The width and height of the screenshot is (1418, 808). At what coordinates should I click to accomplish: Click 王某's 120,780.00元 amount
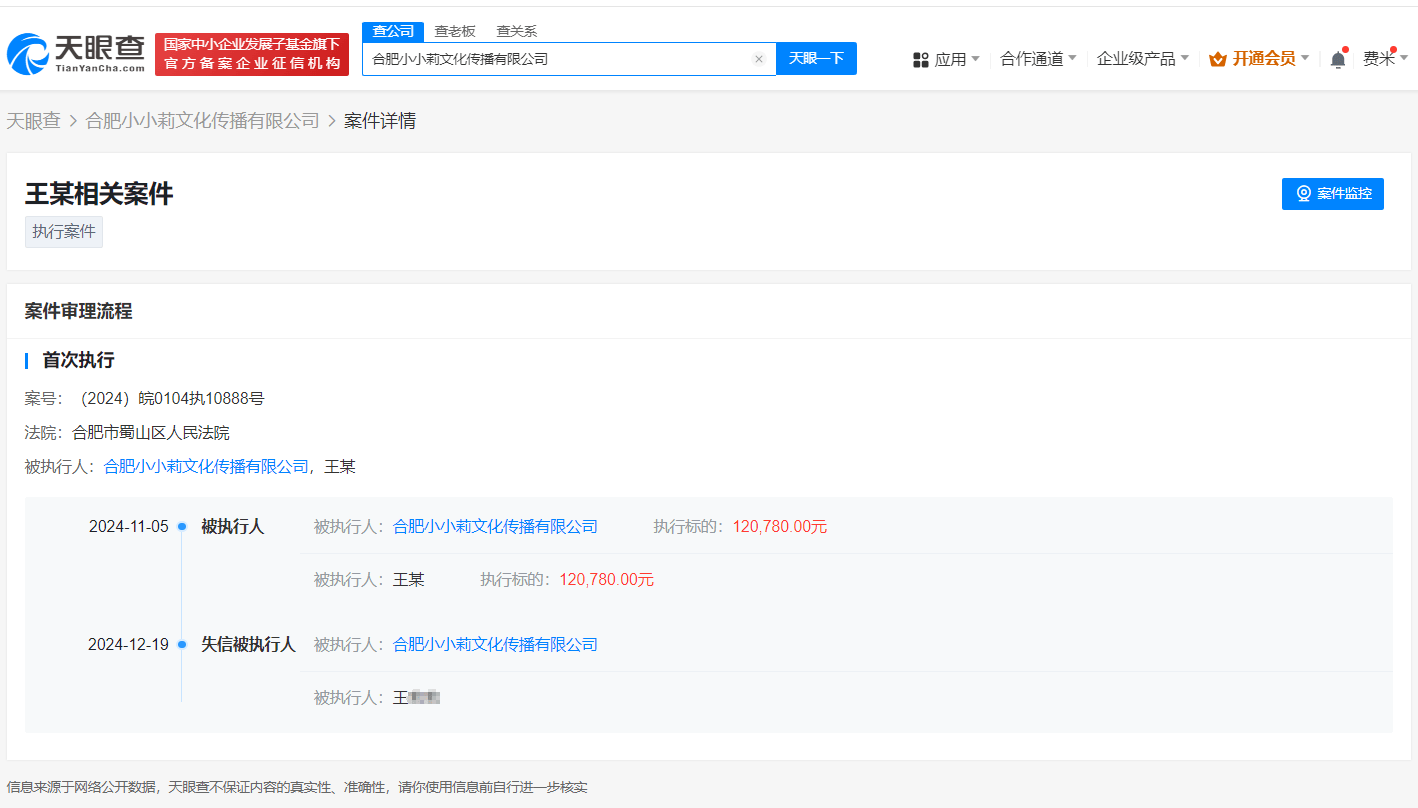(x=606, y=580)
